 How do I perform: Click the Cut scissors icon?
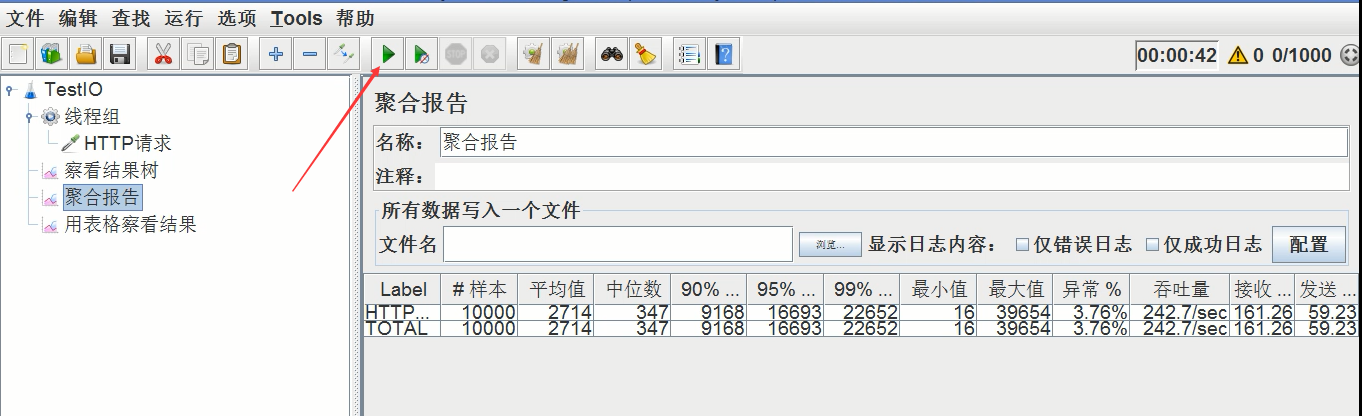click(x=163, y=54)
